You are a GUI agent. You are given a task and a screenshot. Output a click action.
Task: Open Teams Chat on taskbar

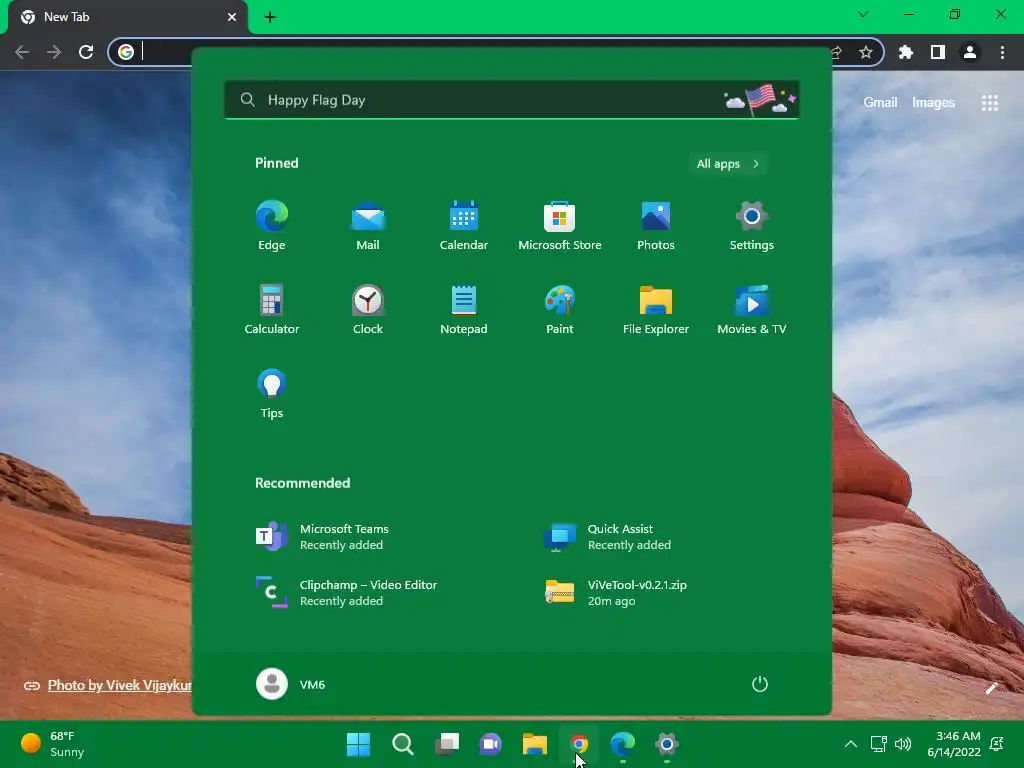pos(491,744)
